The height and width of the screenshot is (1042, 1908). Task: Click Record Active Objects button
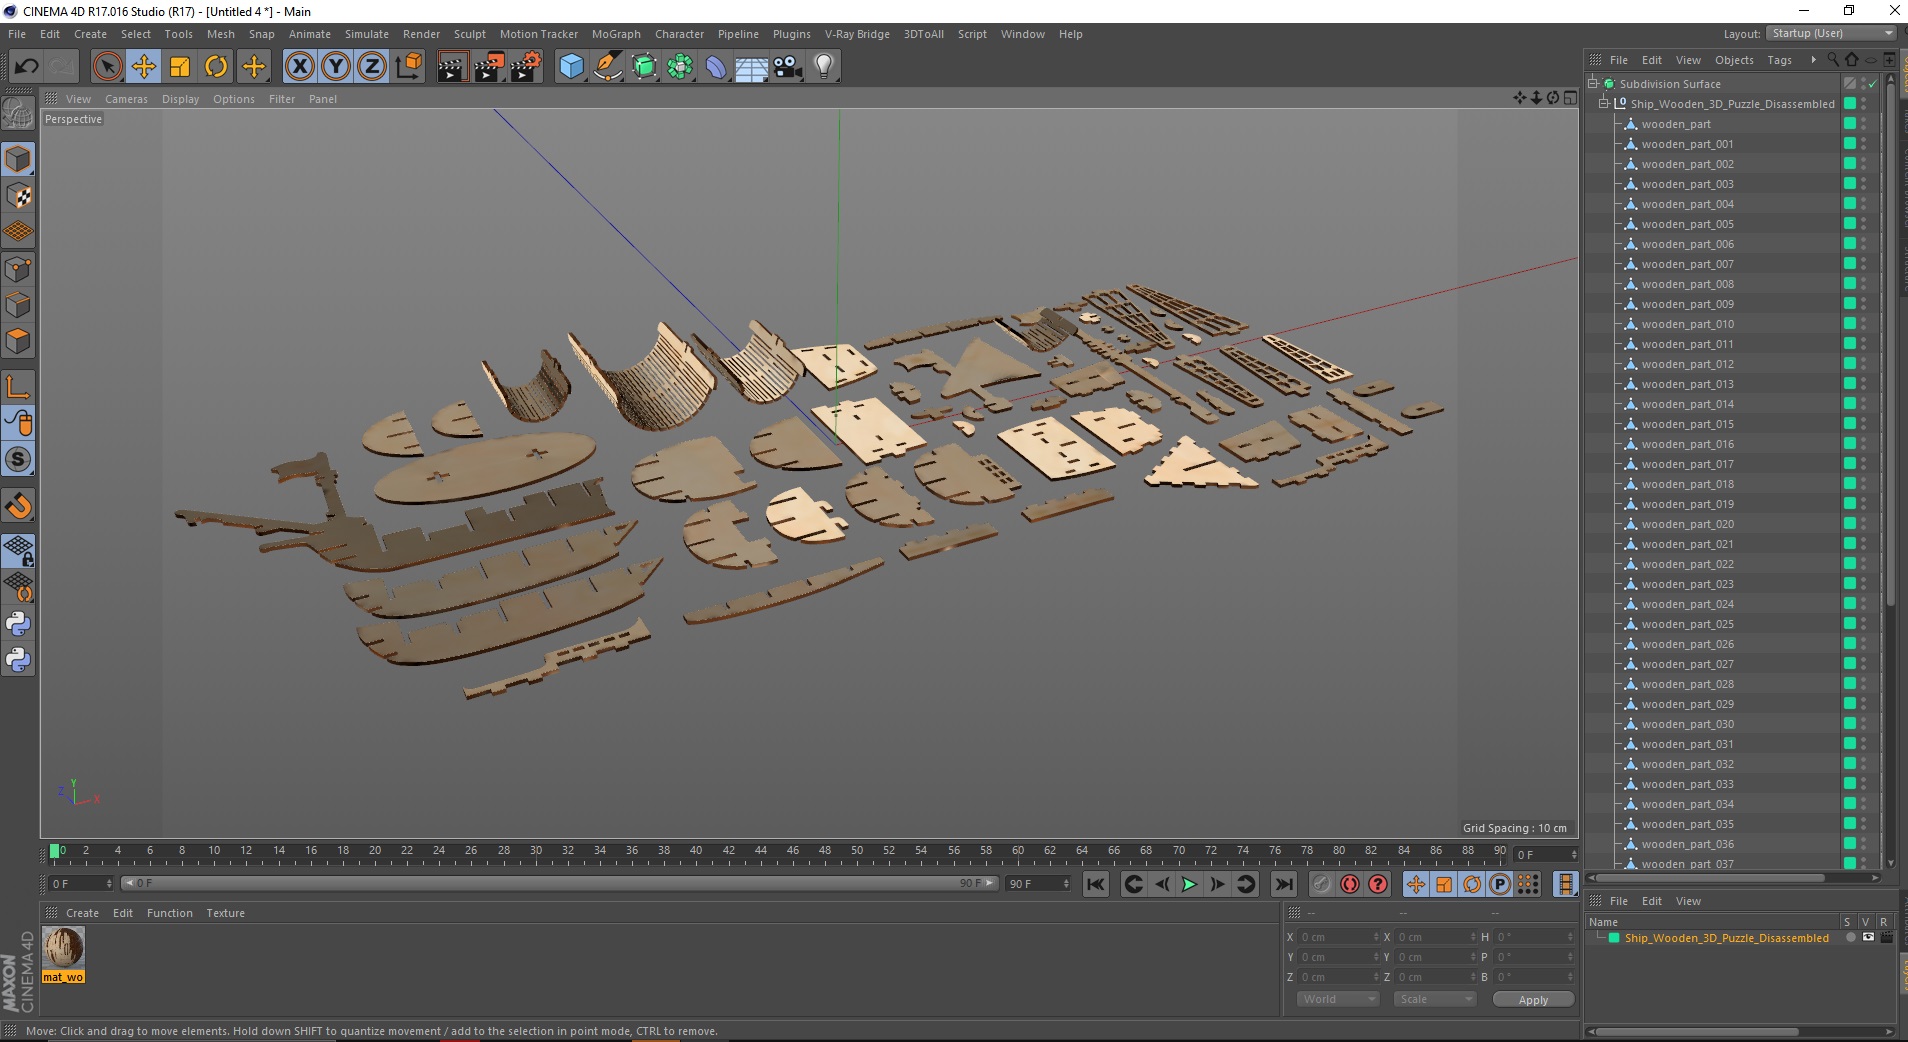1321,884
